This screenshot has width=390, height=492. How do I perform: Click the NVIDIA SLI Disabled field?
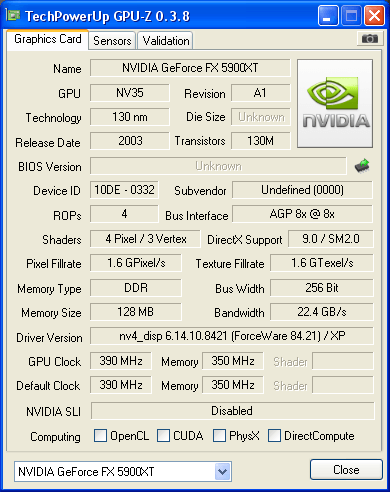pos(232,411)
